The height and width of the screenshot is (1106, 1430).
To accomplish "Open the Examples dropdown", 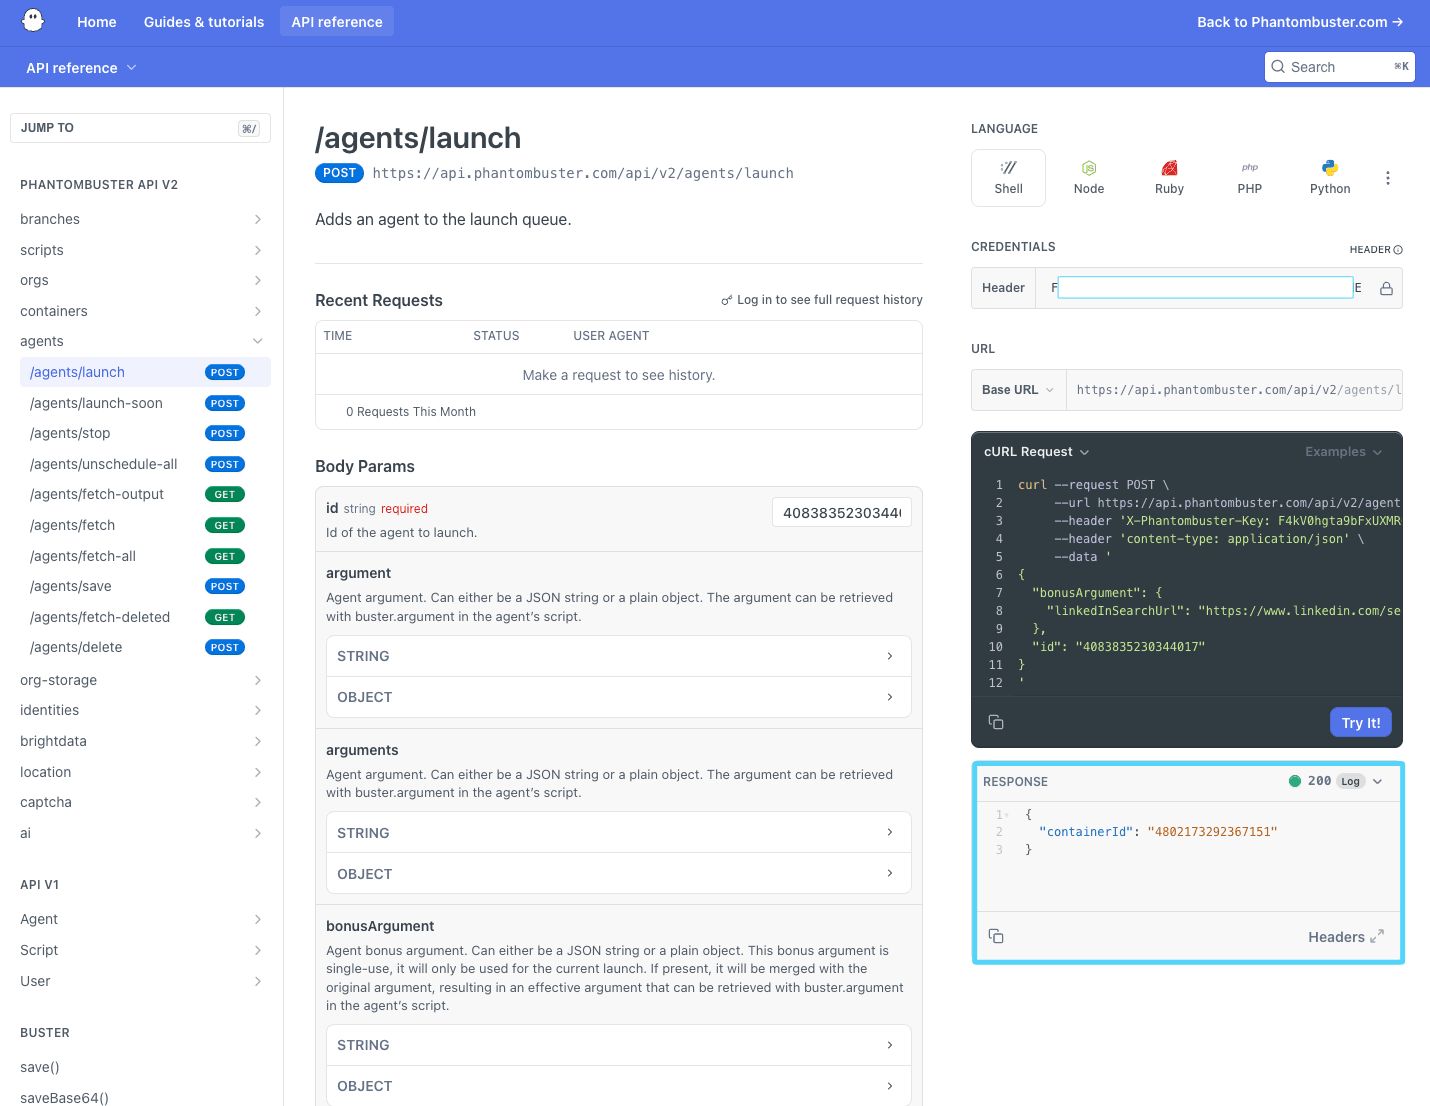I will click(1343, 452).
